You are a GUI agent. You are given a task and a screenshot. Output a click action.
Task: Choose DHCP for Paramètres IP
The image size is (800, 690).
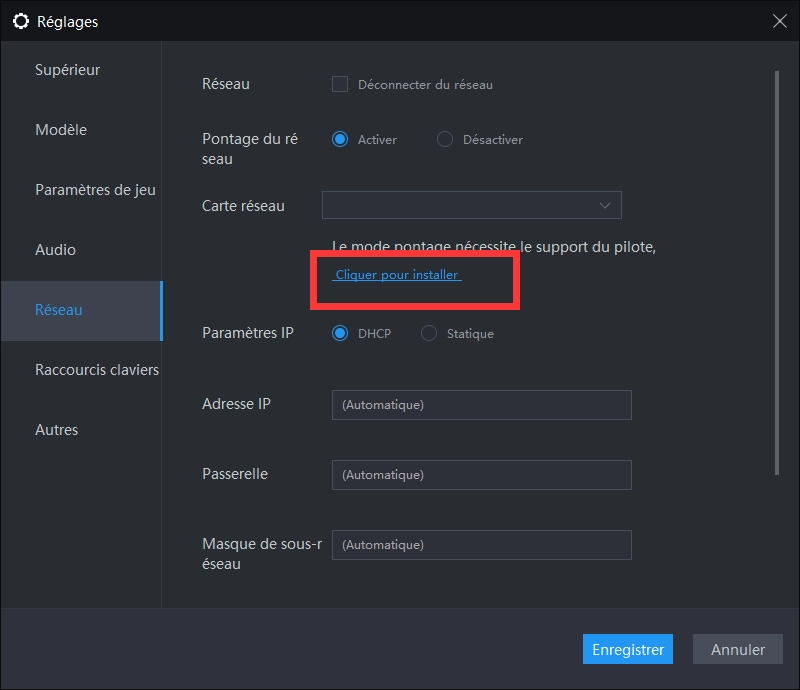(340, 333)
